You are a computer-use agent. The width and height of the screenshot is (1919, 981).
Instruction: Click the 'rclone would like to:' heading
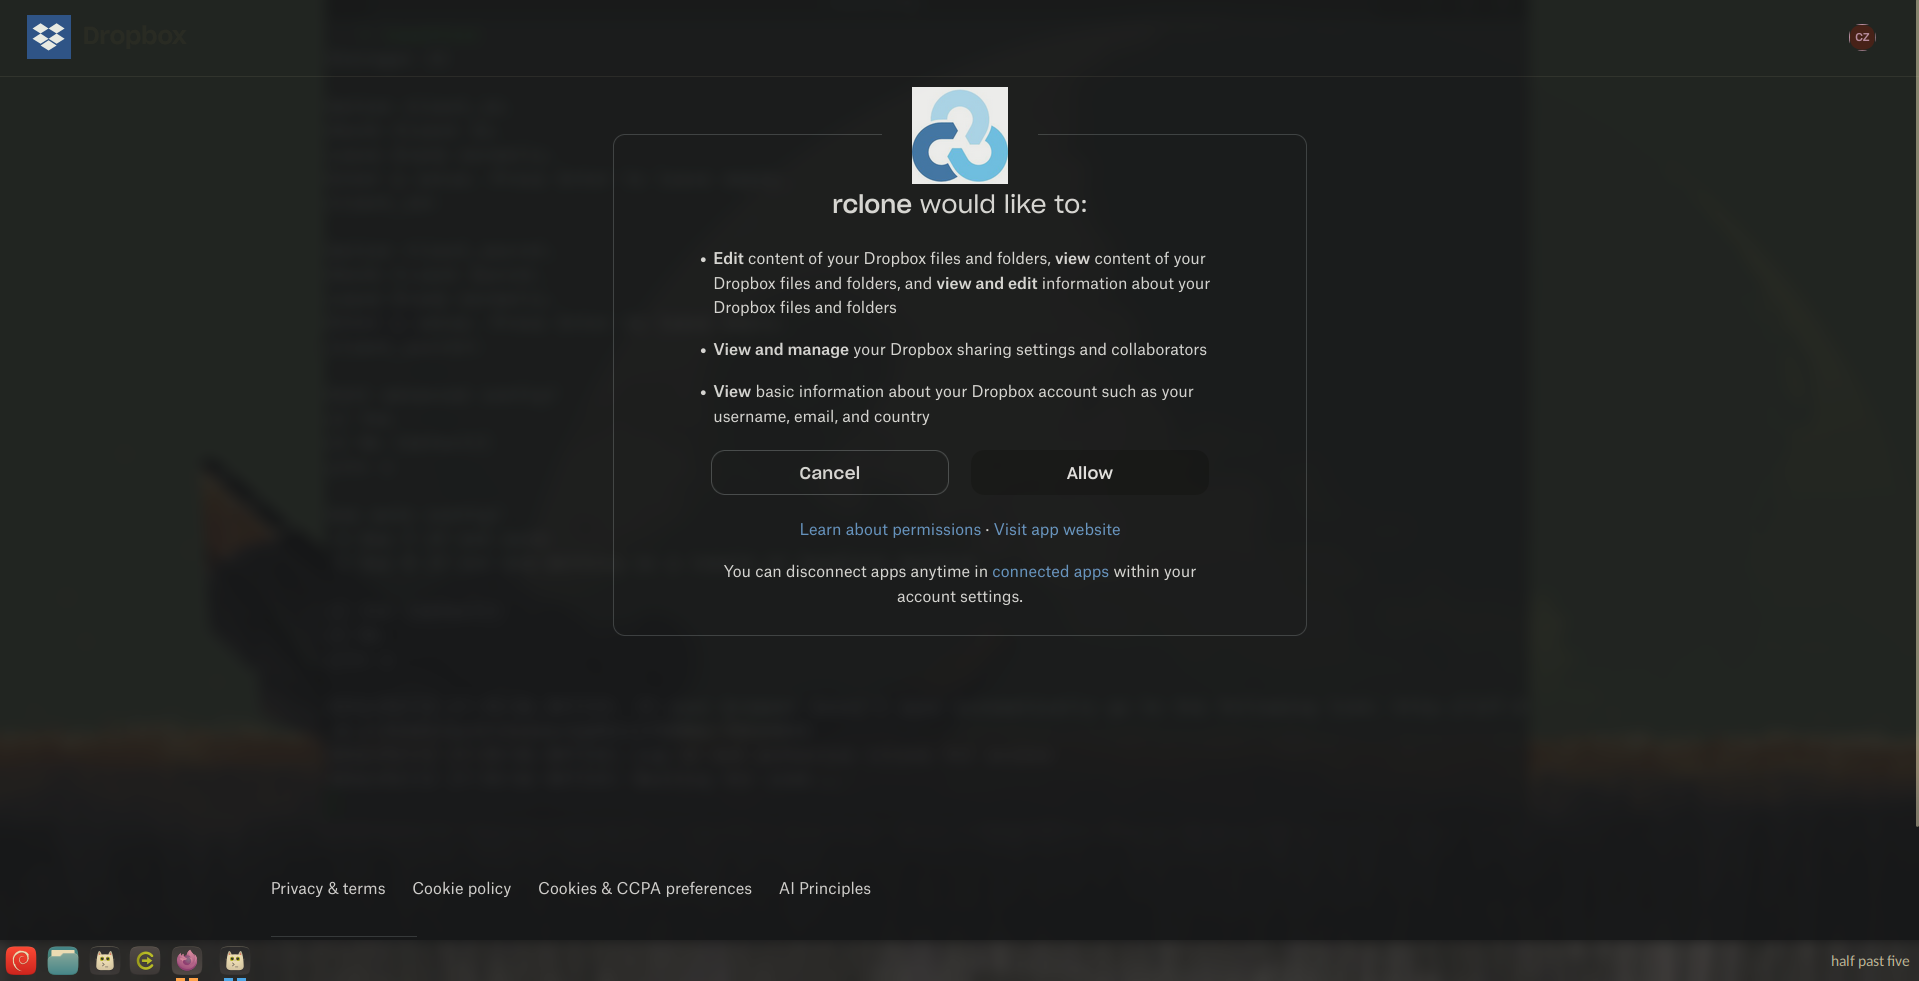960,204
